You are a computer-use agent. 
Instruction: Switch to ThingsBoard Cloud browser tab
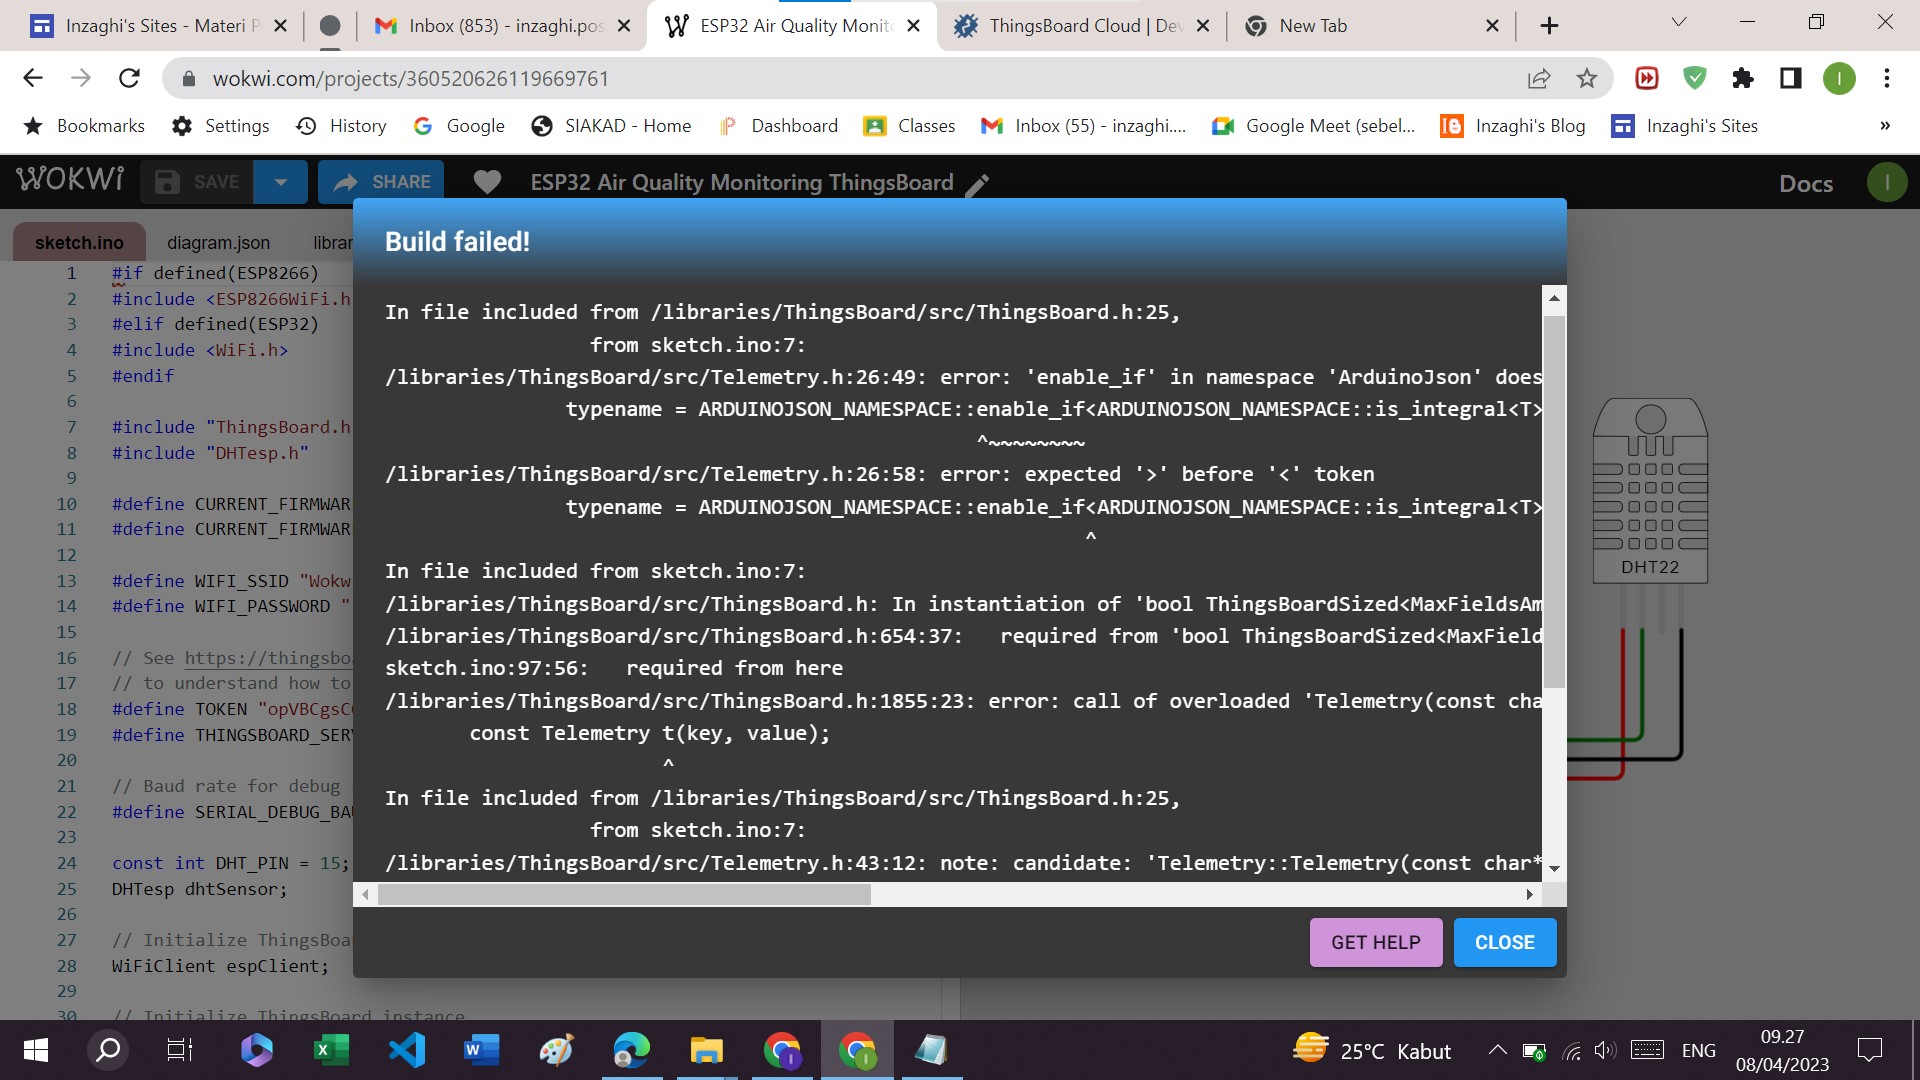(x=1080, y=26)
